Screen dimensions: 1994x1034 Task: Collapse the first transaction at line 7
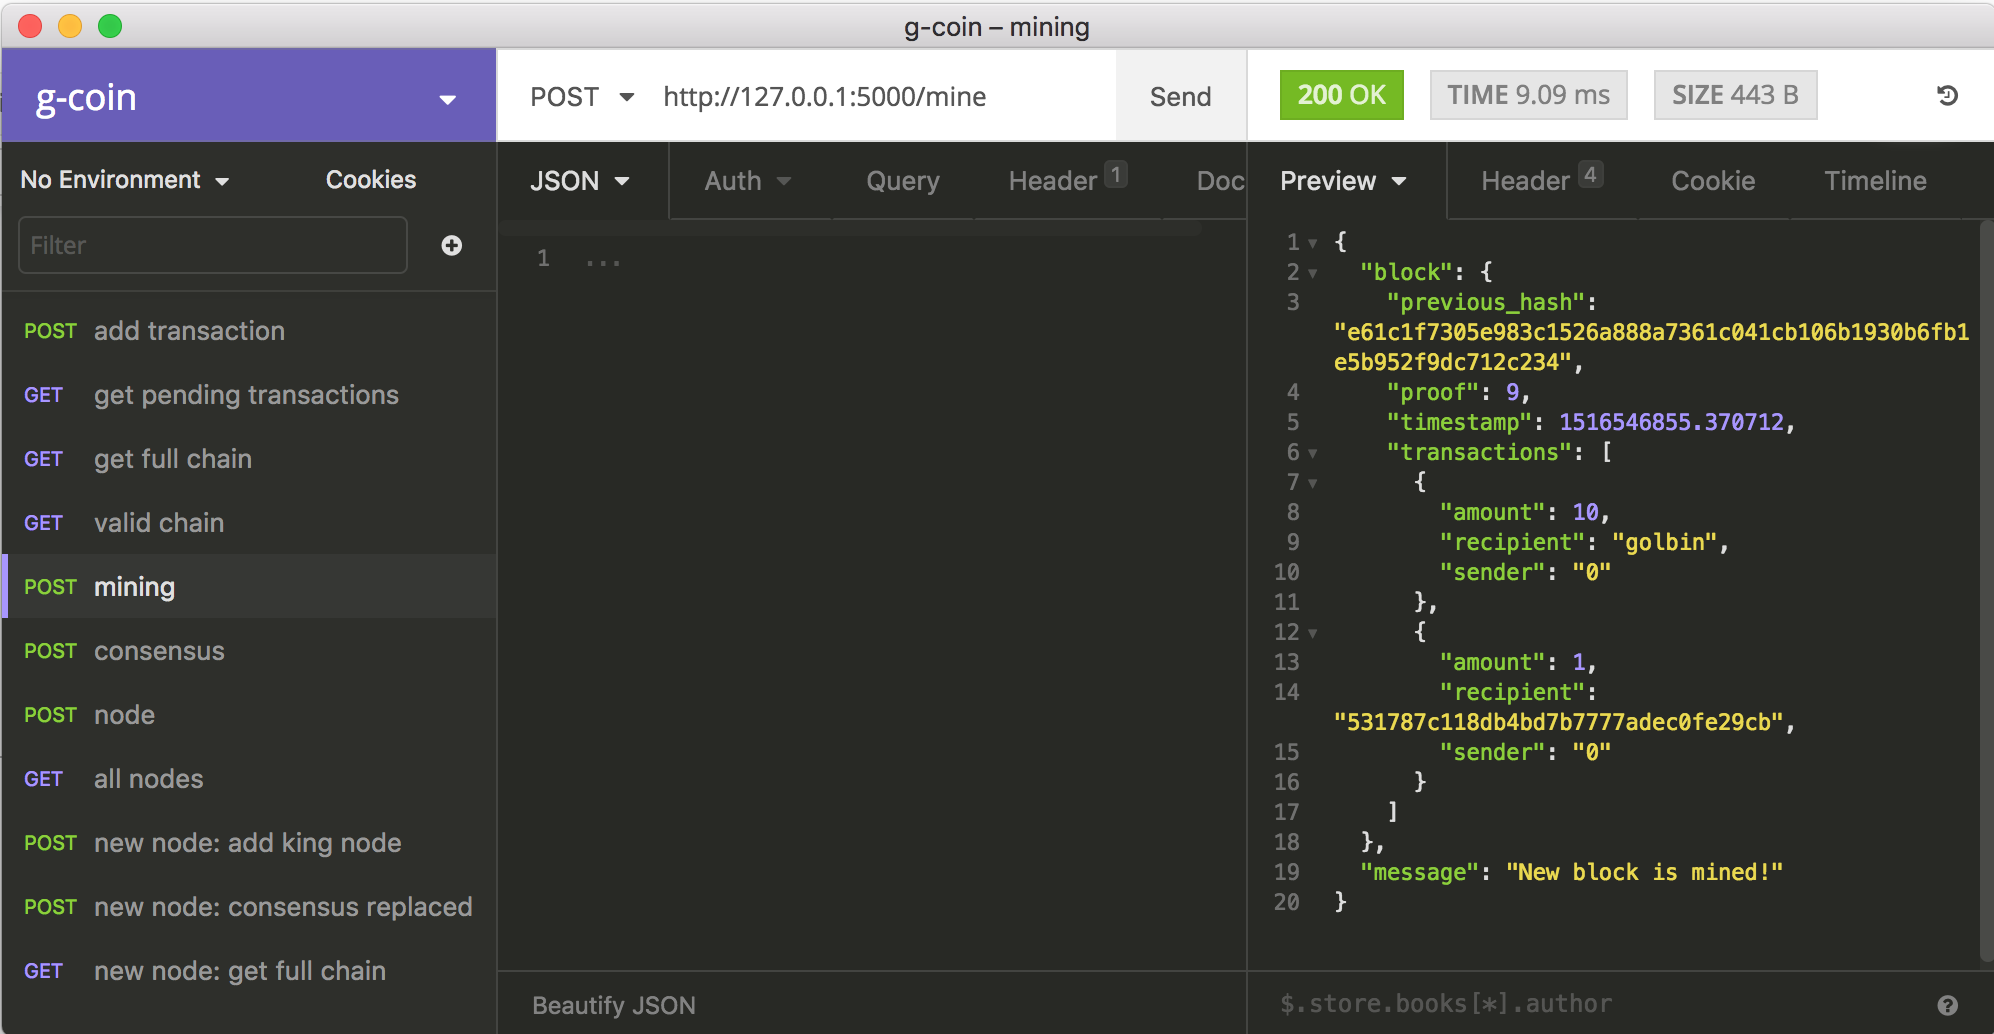(x=1313, y=483)
